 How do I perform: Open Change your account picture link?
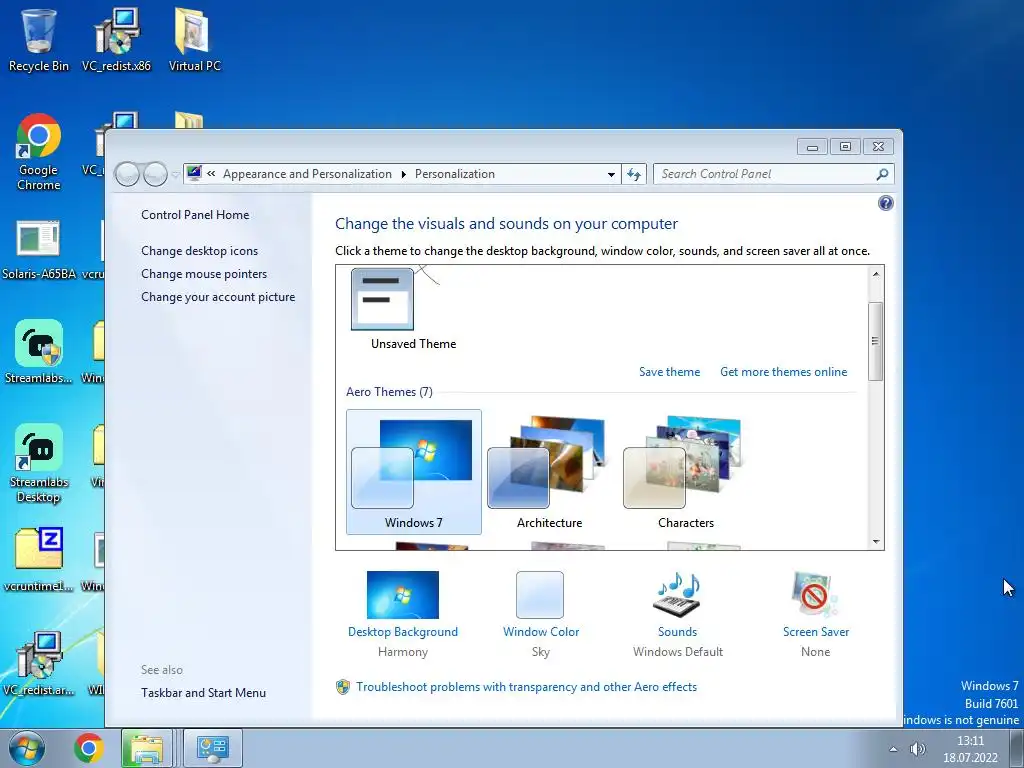[218, 297]
